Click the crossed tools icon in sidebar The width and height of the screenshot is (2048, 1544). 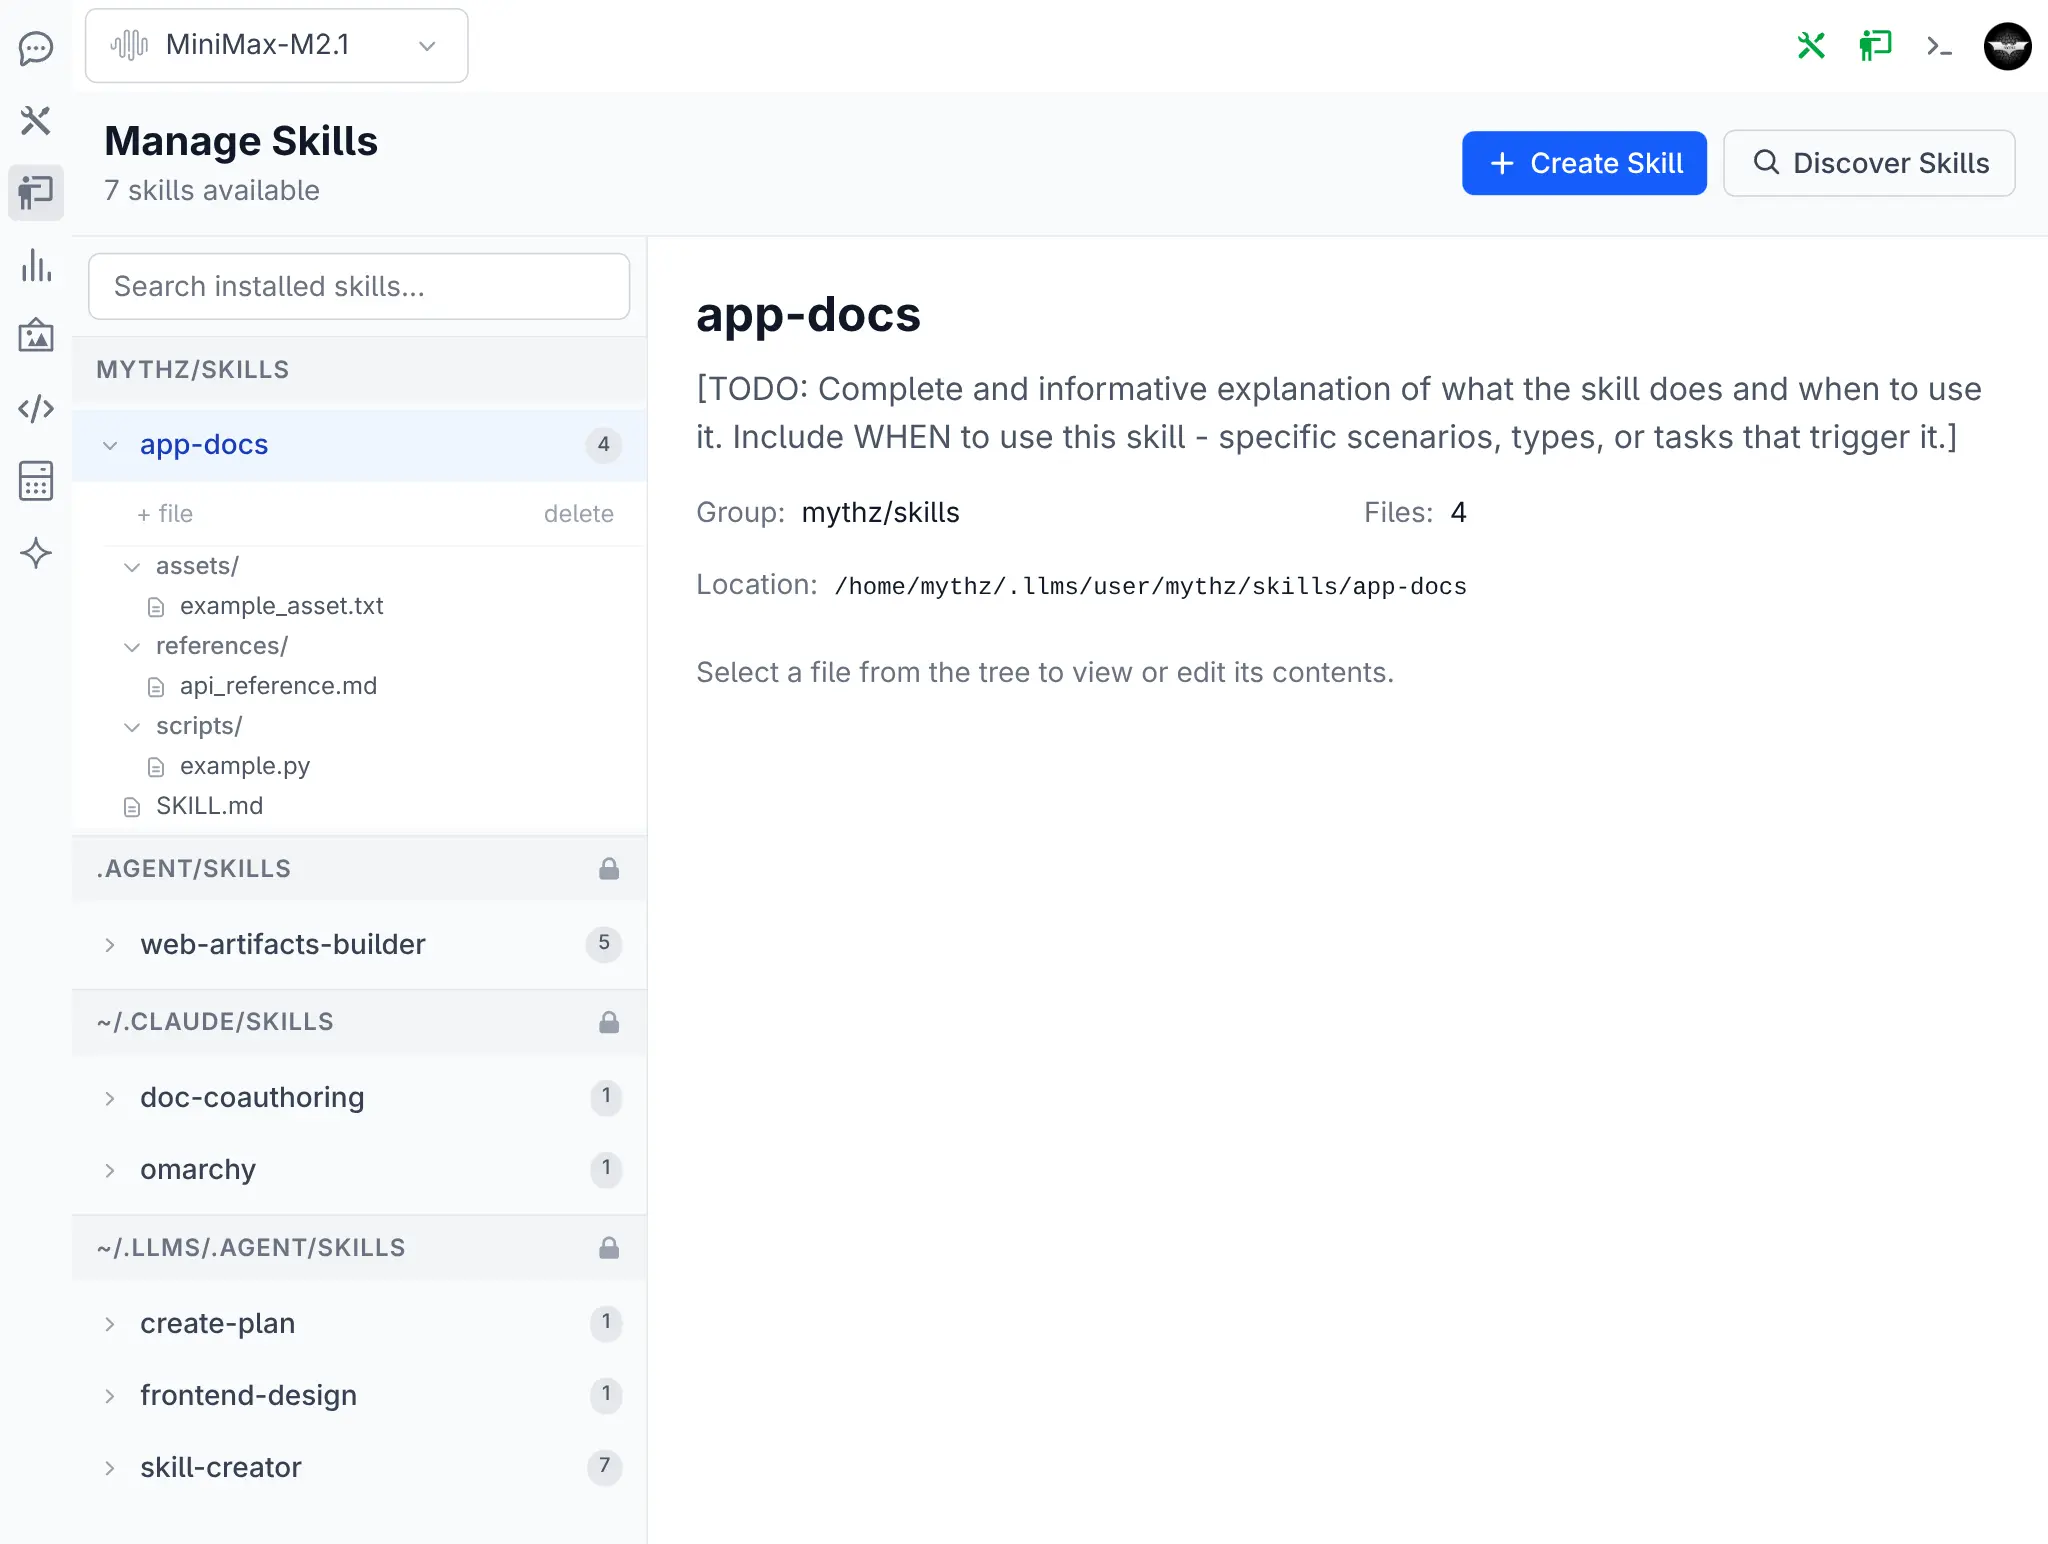(36, 121)
